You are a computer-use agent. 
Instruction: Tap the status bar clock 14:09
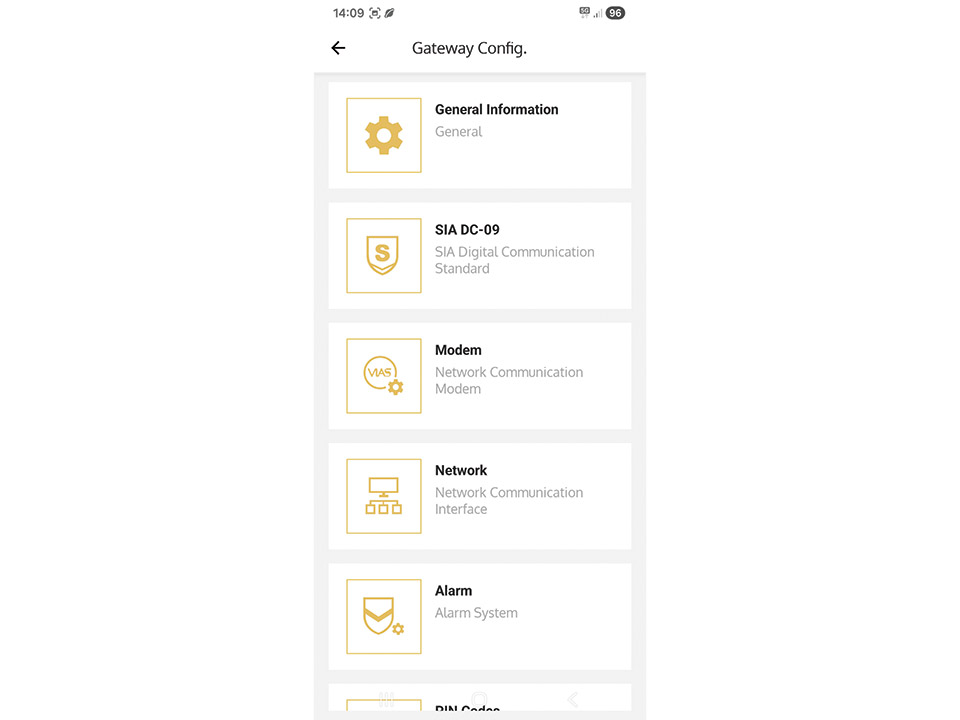point(348,13)
